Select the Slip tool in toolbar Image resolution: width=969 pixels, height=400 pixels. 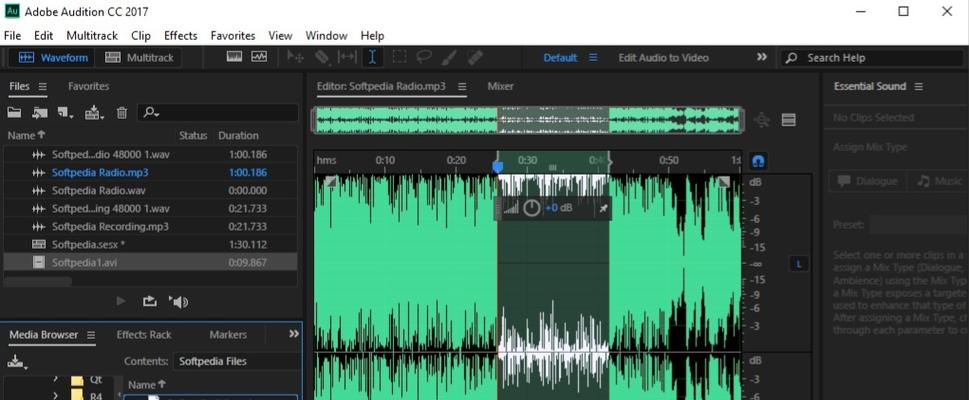click(x=347, y=57)
